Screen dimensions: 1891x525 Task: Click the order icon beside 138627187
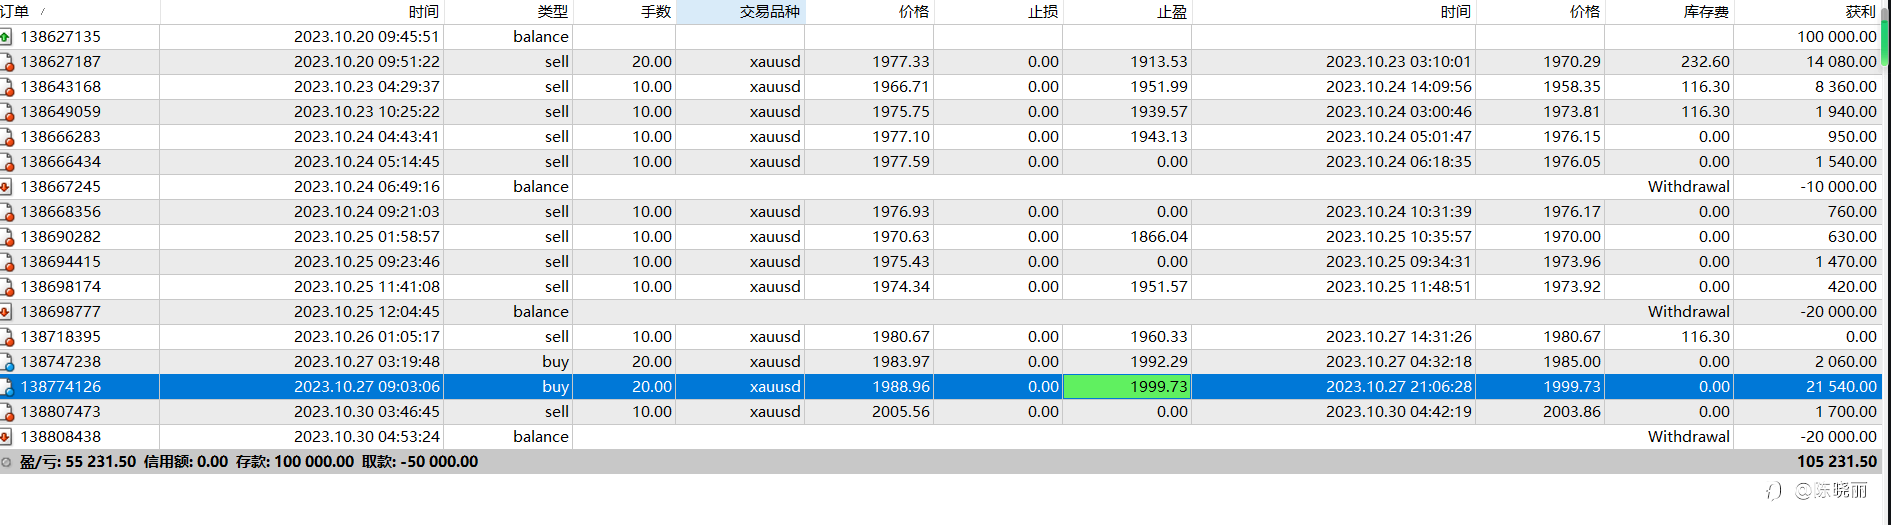coord(6,62)
